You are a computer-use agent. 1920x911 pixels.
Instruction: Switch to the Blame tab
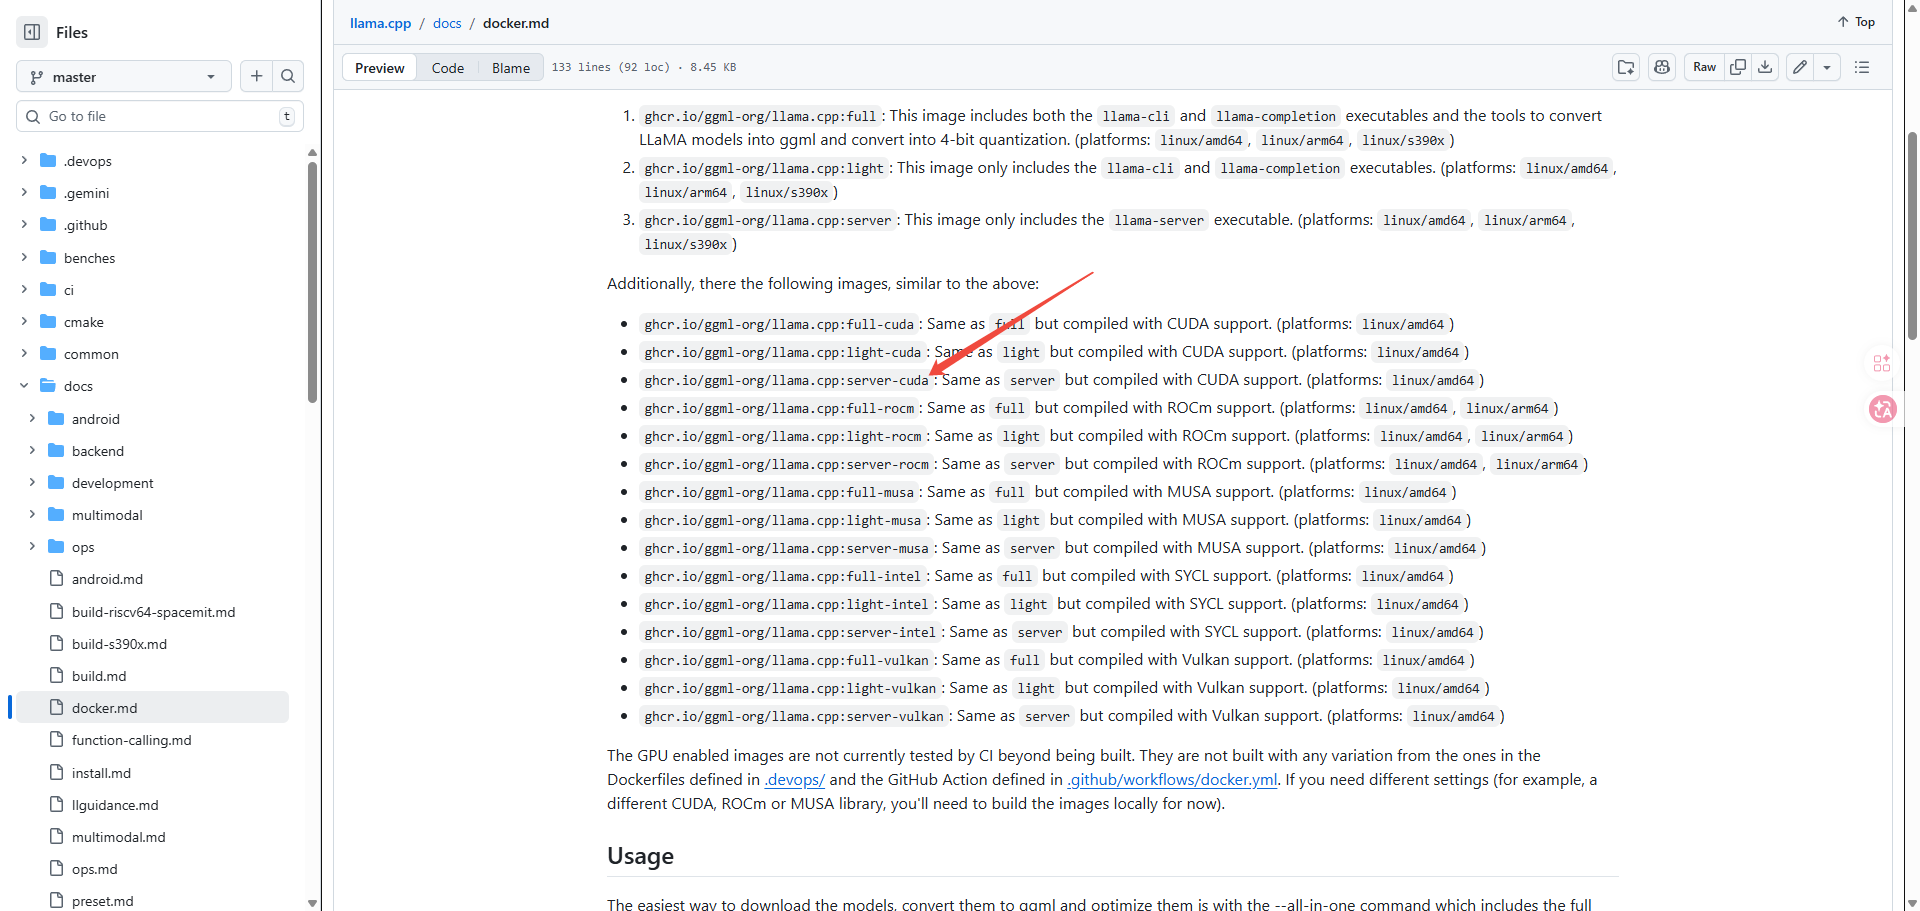510,68
